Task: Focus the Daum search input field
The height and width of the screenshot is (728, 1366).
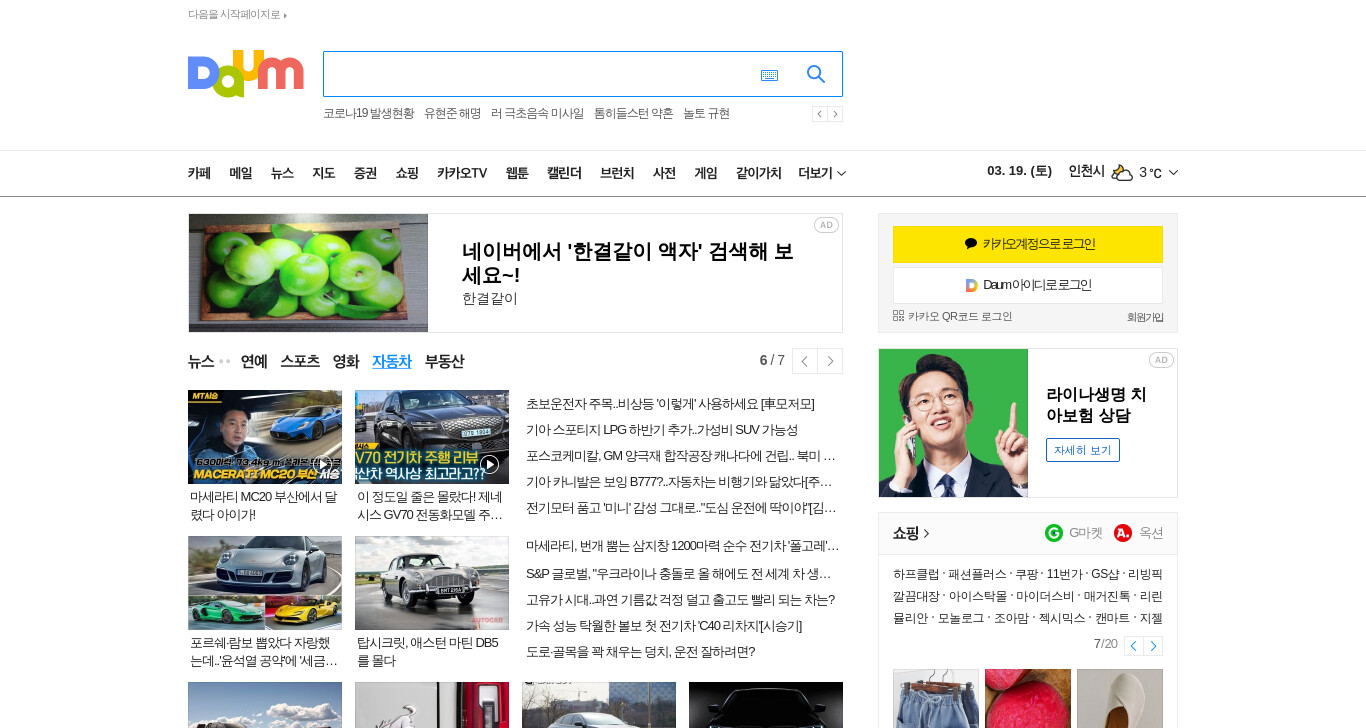Action: tap(538, 74)
